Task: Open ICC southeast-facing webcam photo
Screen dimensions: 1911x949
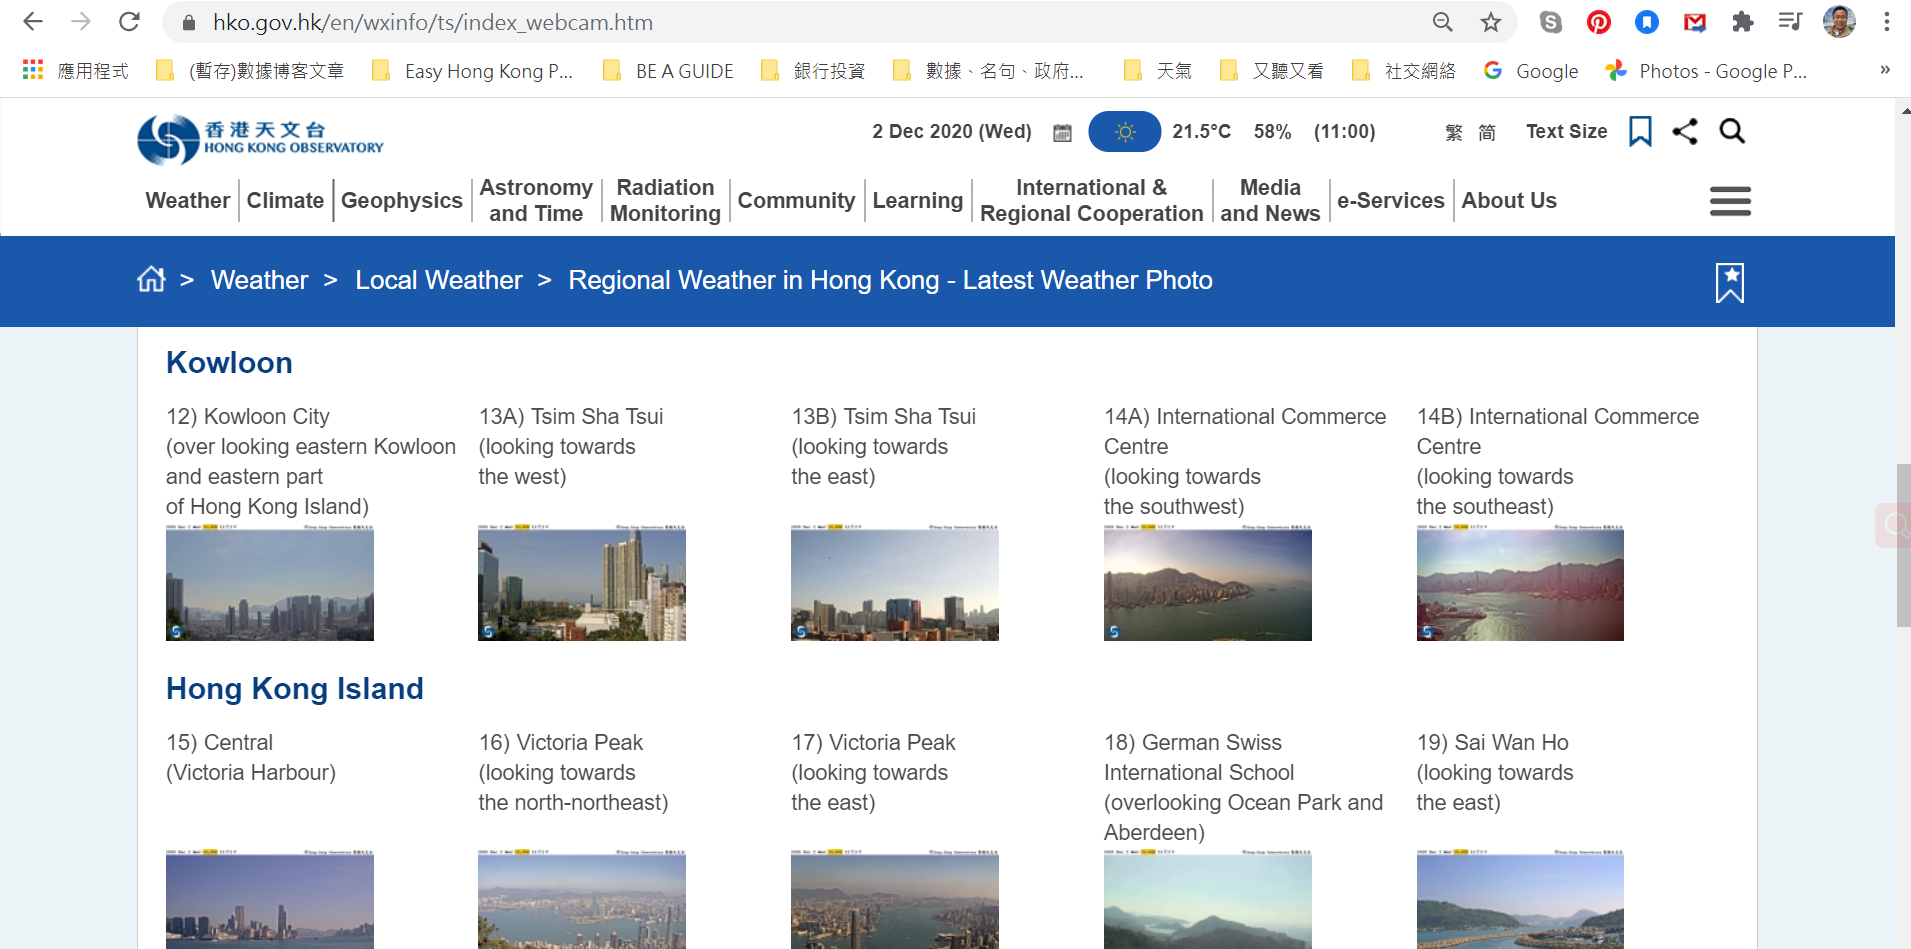Action: (x=1520, y=582)
